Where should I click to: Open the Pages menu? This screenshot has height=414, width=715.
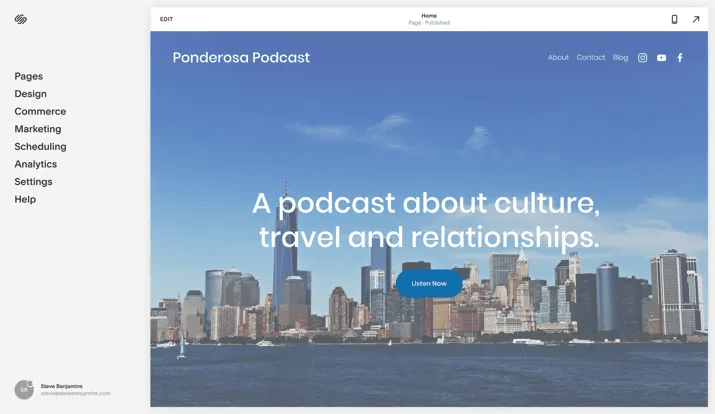[29, 76]
